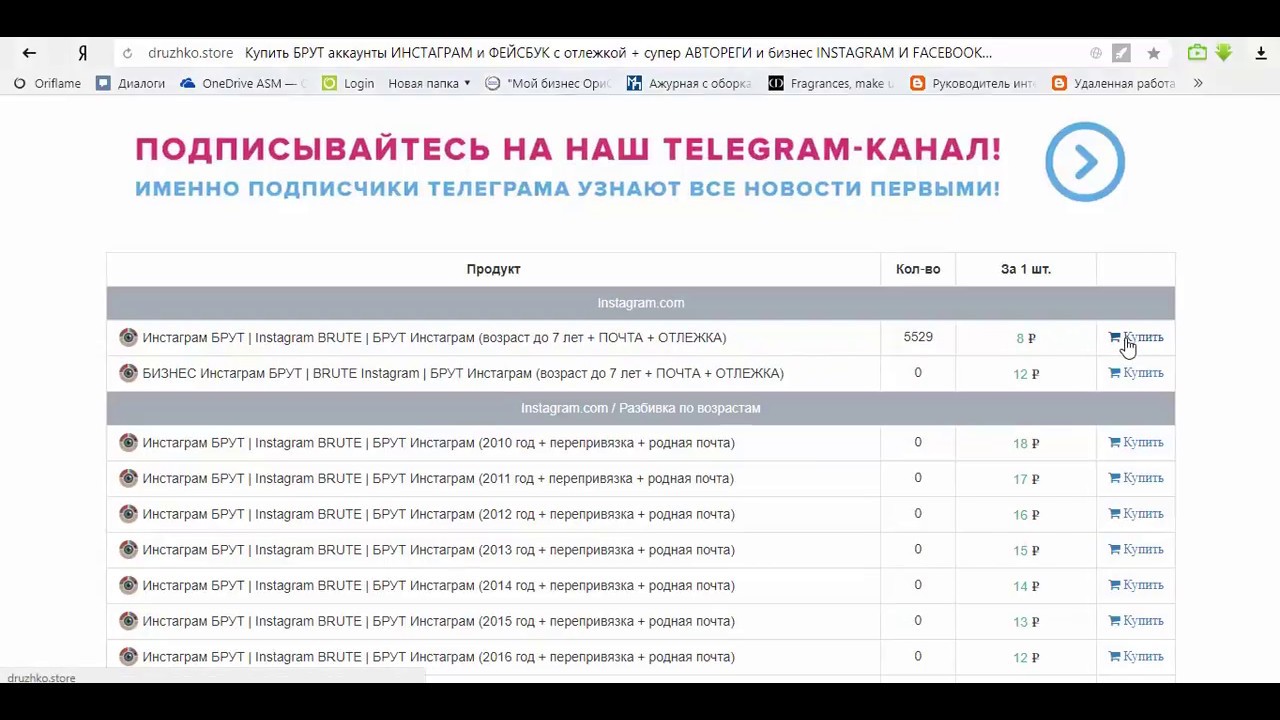The height and width of the screenshot is (720, 1280).
Task: Open browser downloads icon
Action: (1261, 53)
